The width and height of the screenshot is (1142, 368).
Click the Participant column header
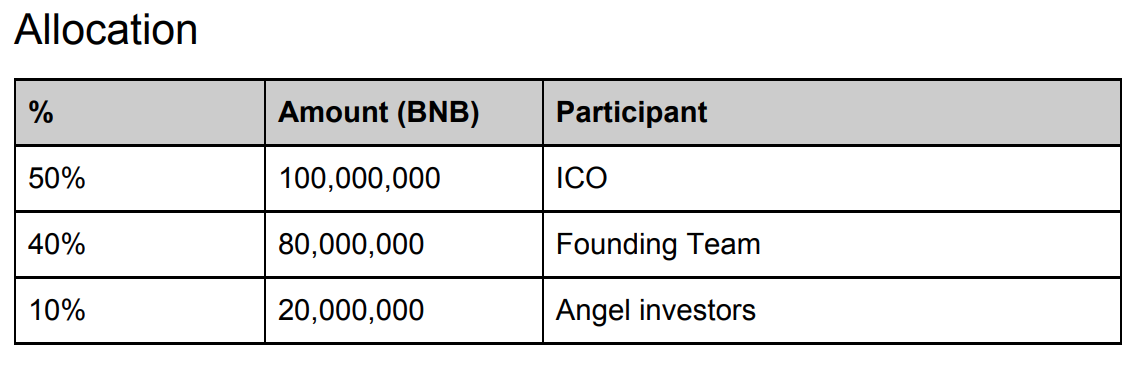[832, 113]
